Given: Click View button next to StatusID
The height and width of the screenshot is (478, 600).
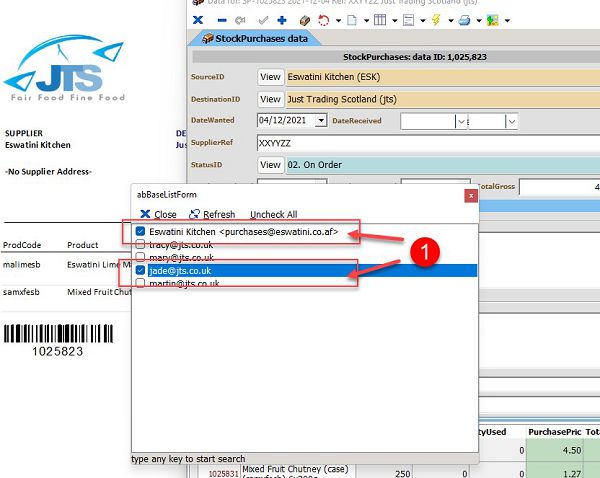Looking at the screenshot, I should tap(271, 165).
